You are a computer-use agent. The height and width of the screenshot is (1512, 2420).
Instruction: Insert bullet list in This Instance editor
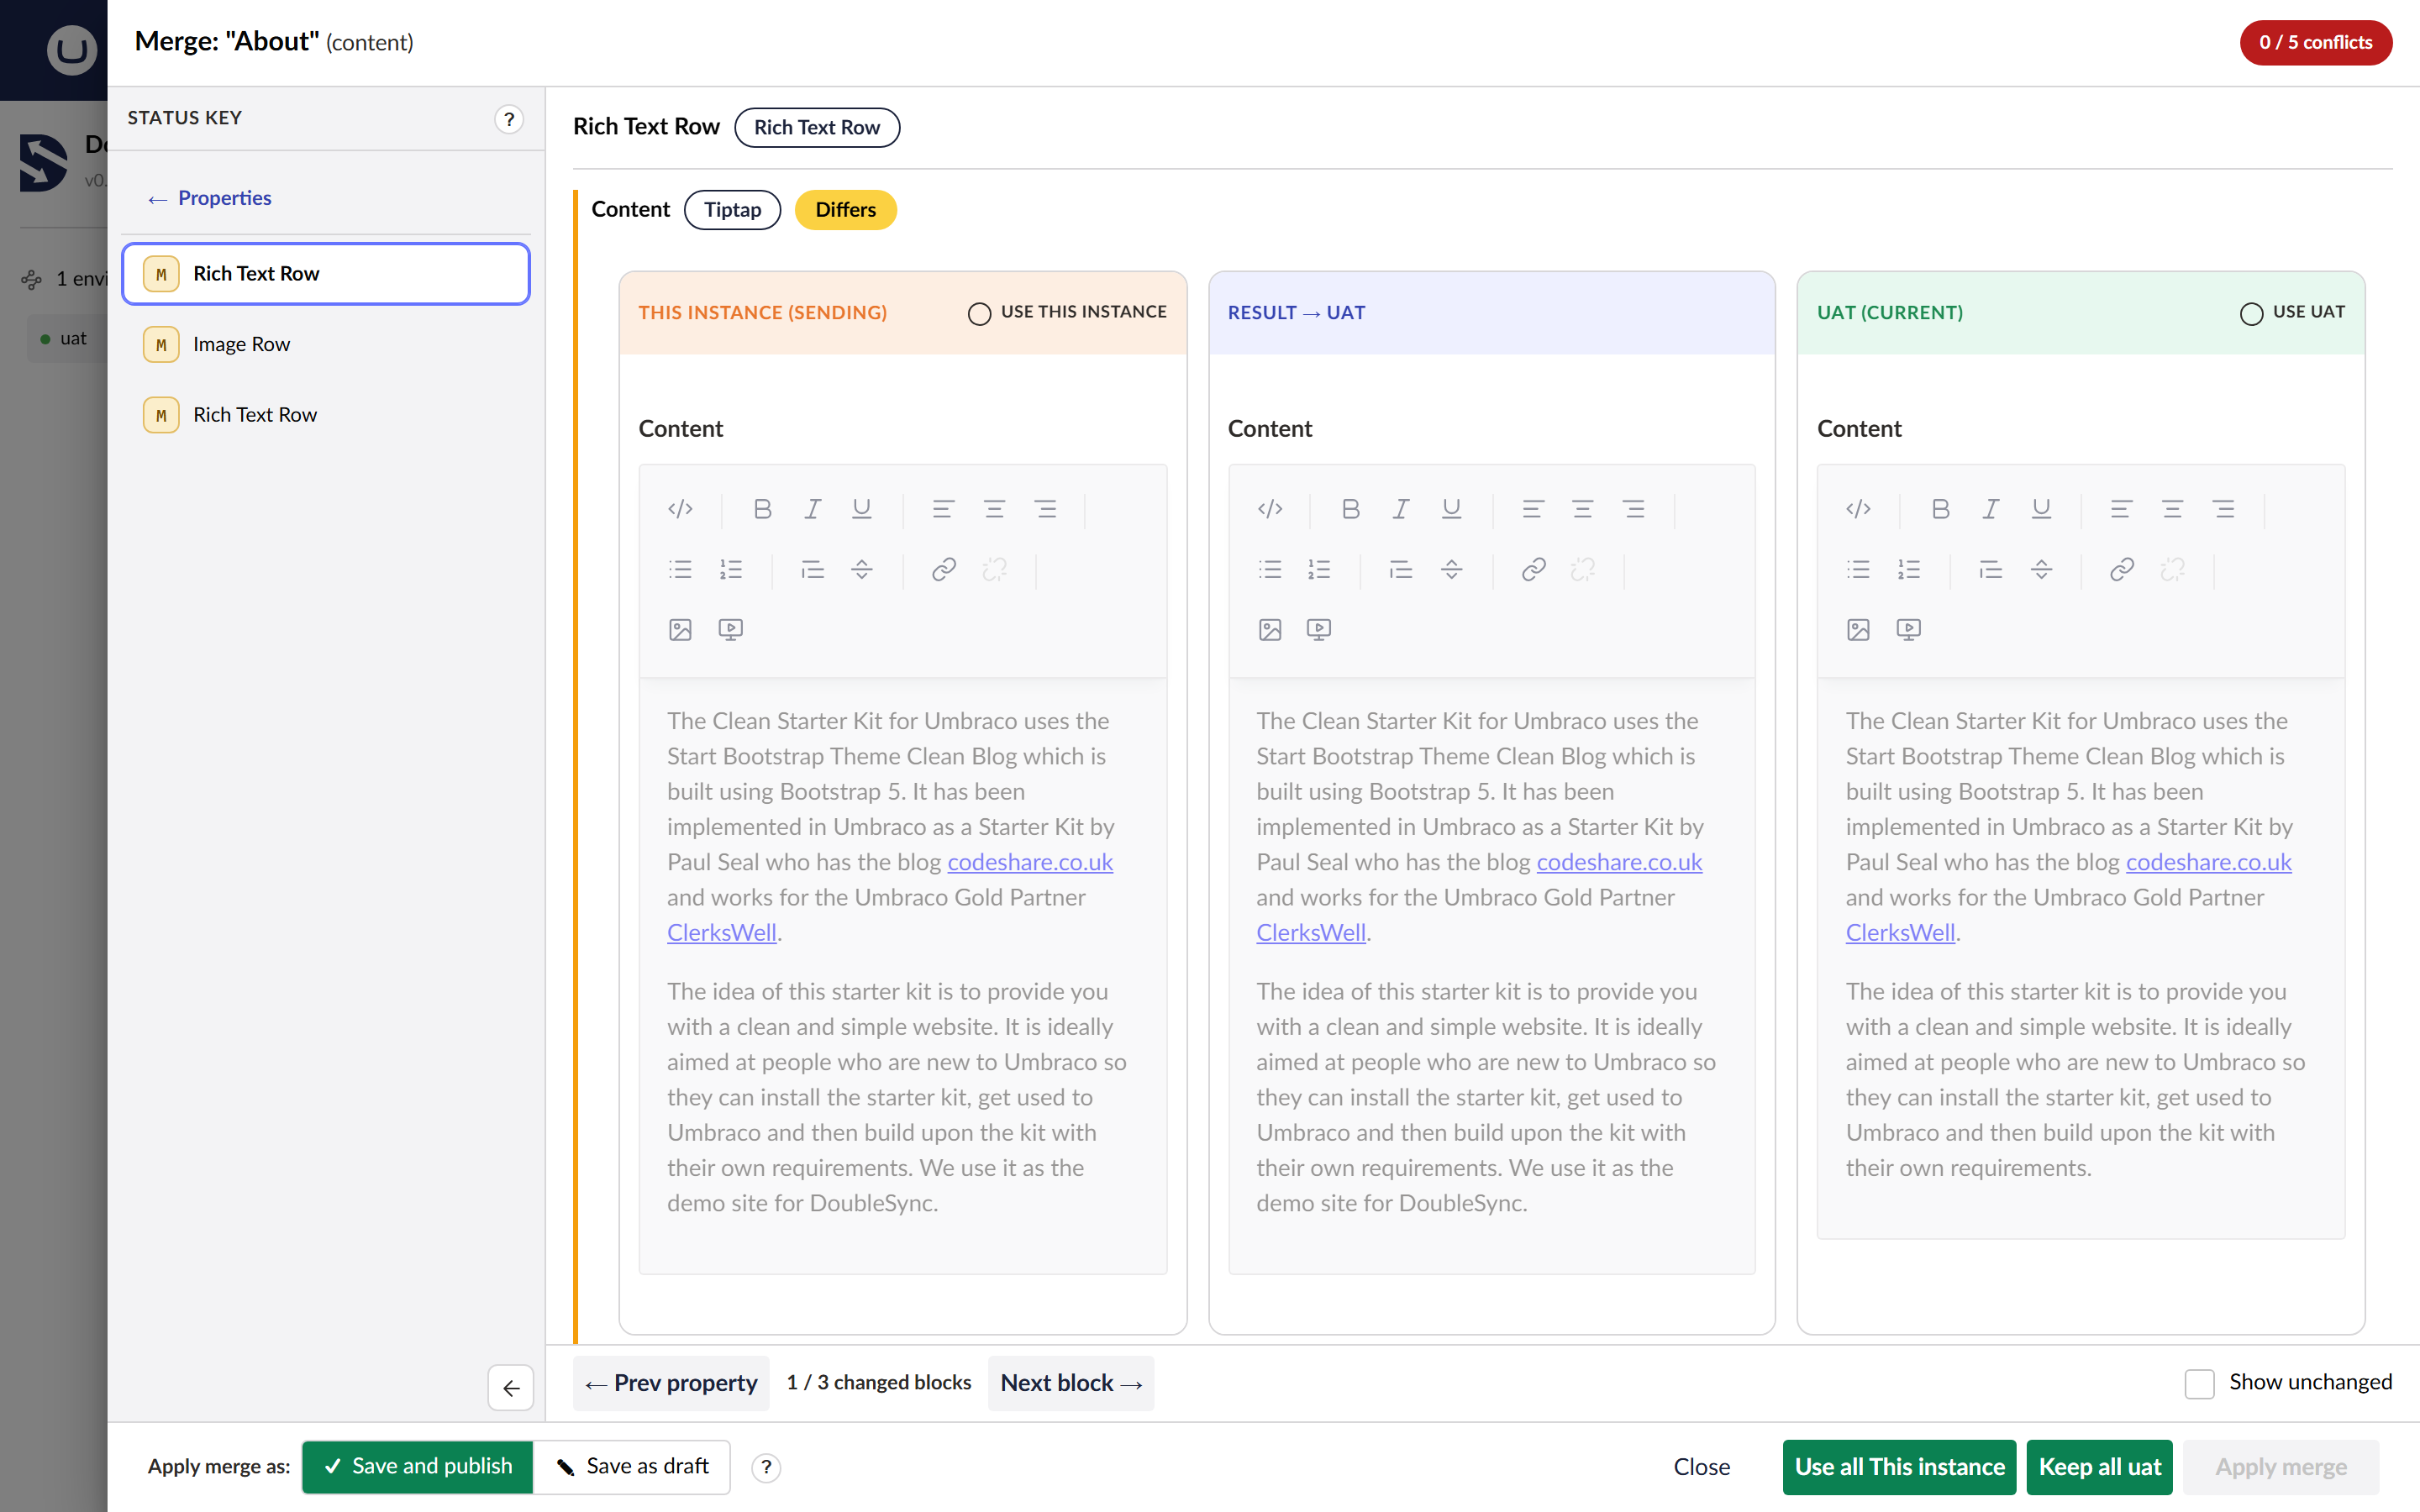[680, 569]
